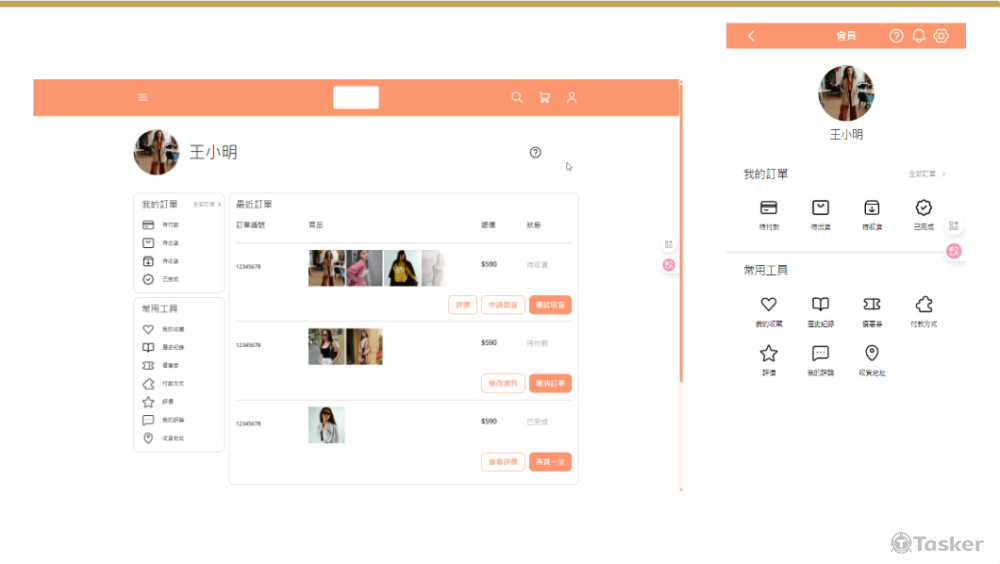1000x564 pixels.
Task: Tap the 待付款 pending payment card icon on mobile
Action: 768,208
